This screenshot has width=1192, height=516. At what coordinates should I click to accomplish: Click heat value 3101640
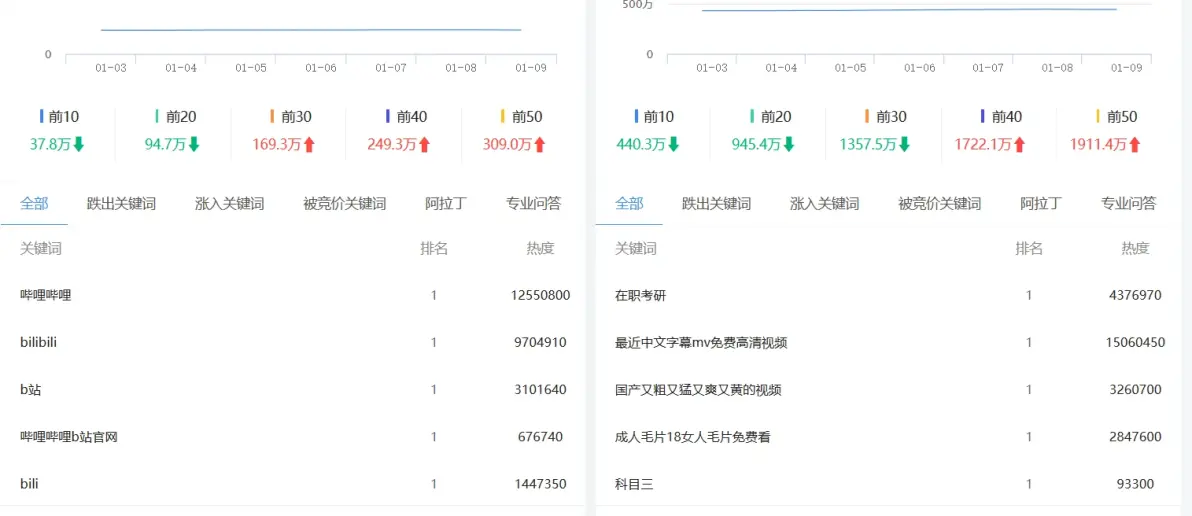[541, 390]
